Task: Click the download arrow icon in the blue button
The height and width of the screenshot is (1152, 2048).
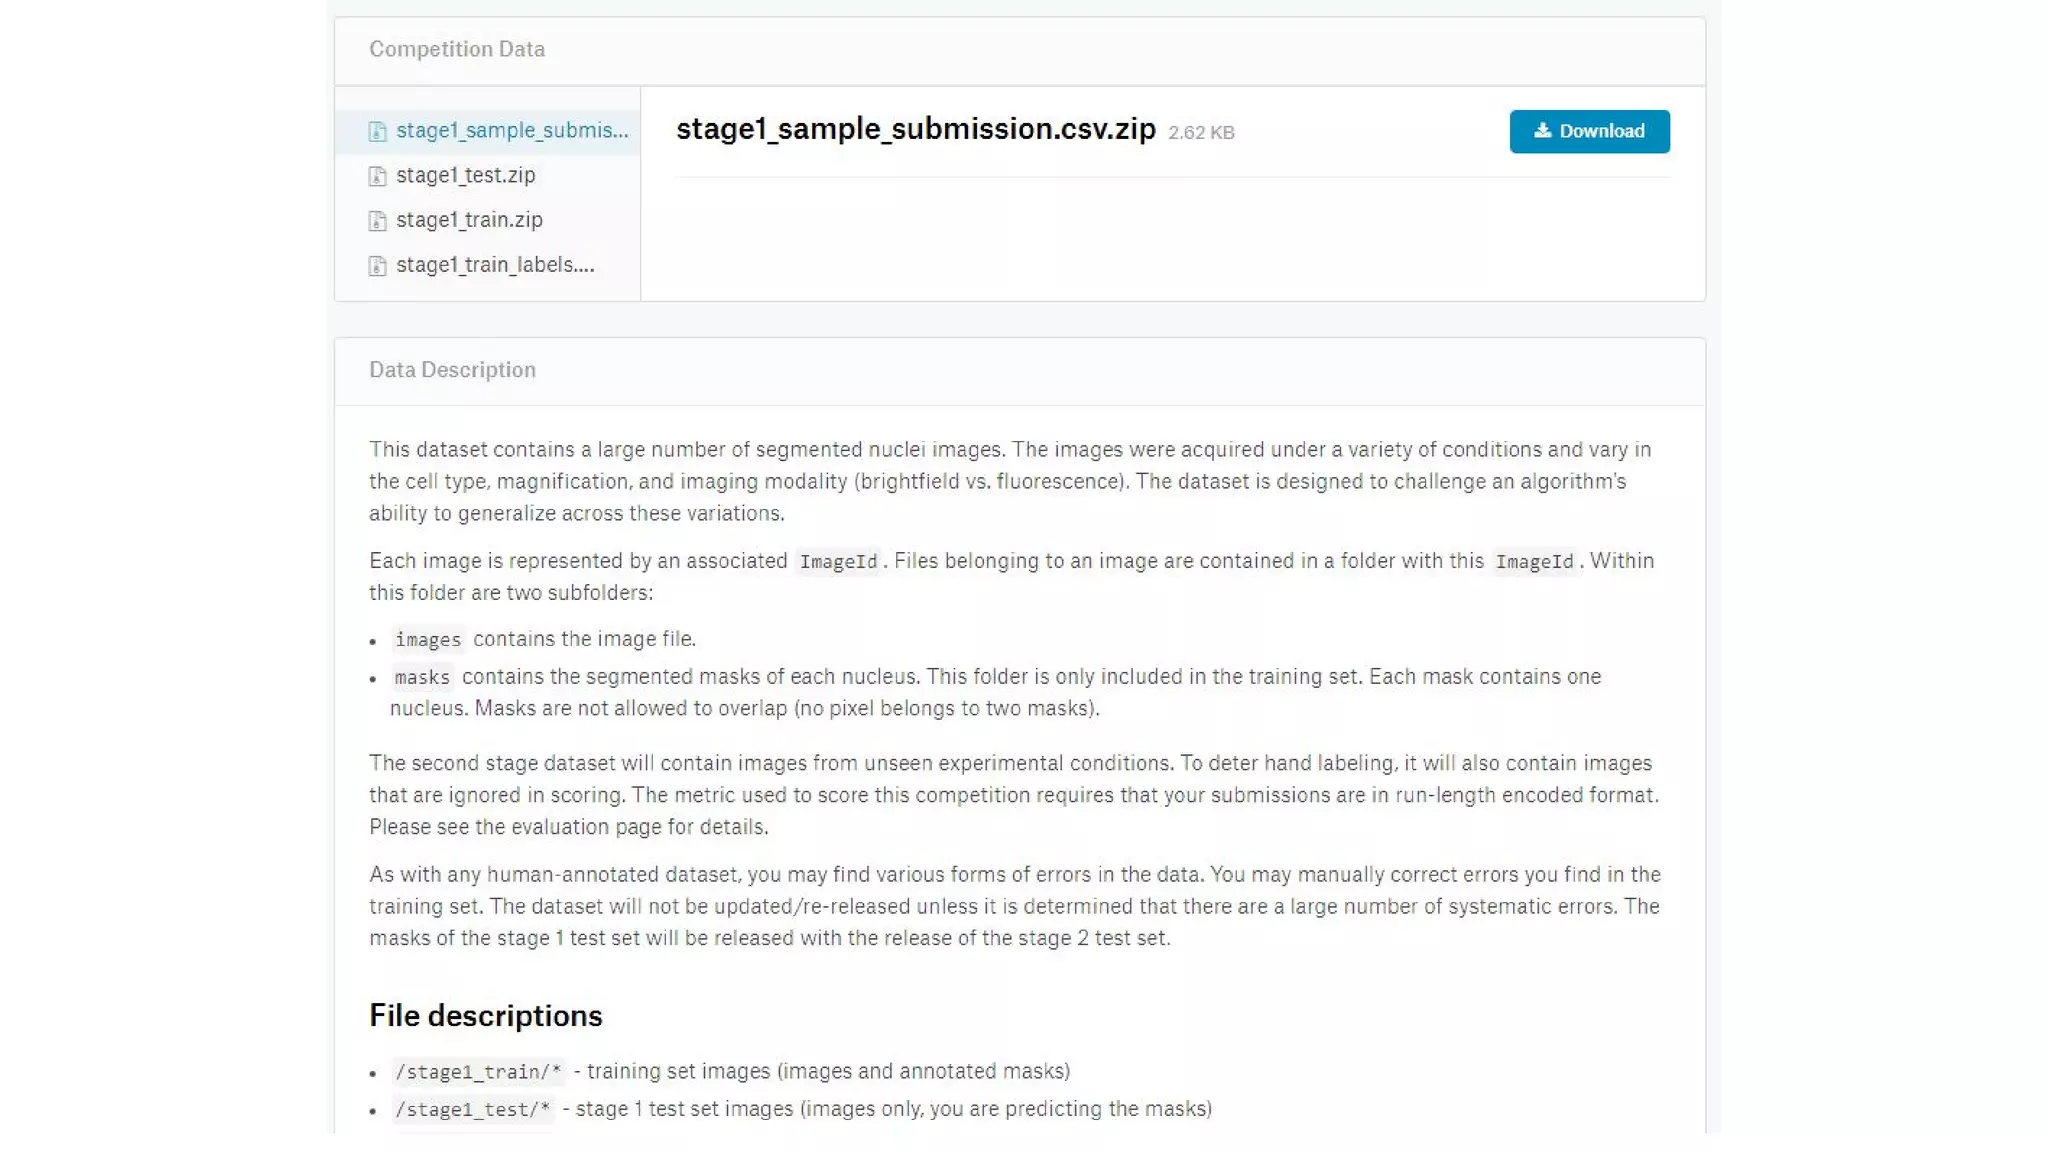Action: tap(1542, 131)
